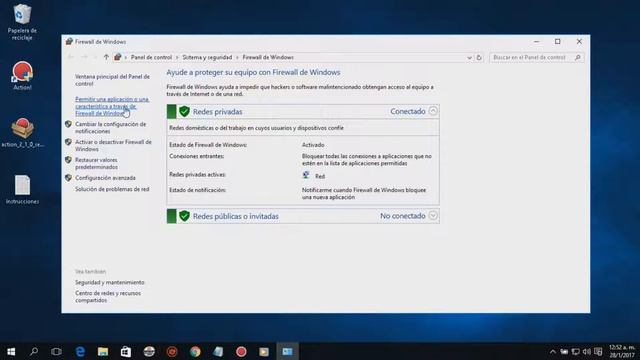Click the No conectado status text

tap(402, 216)
